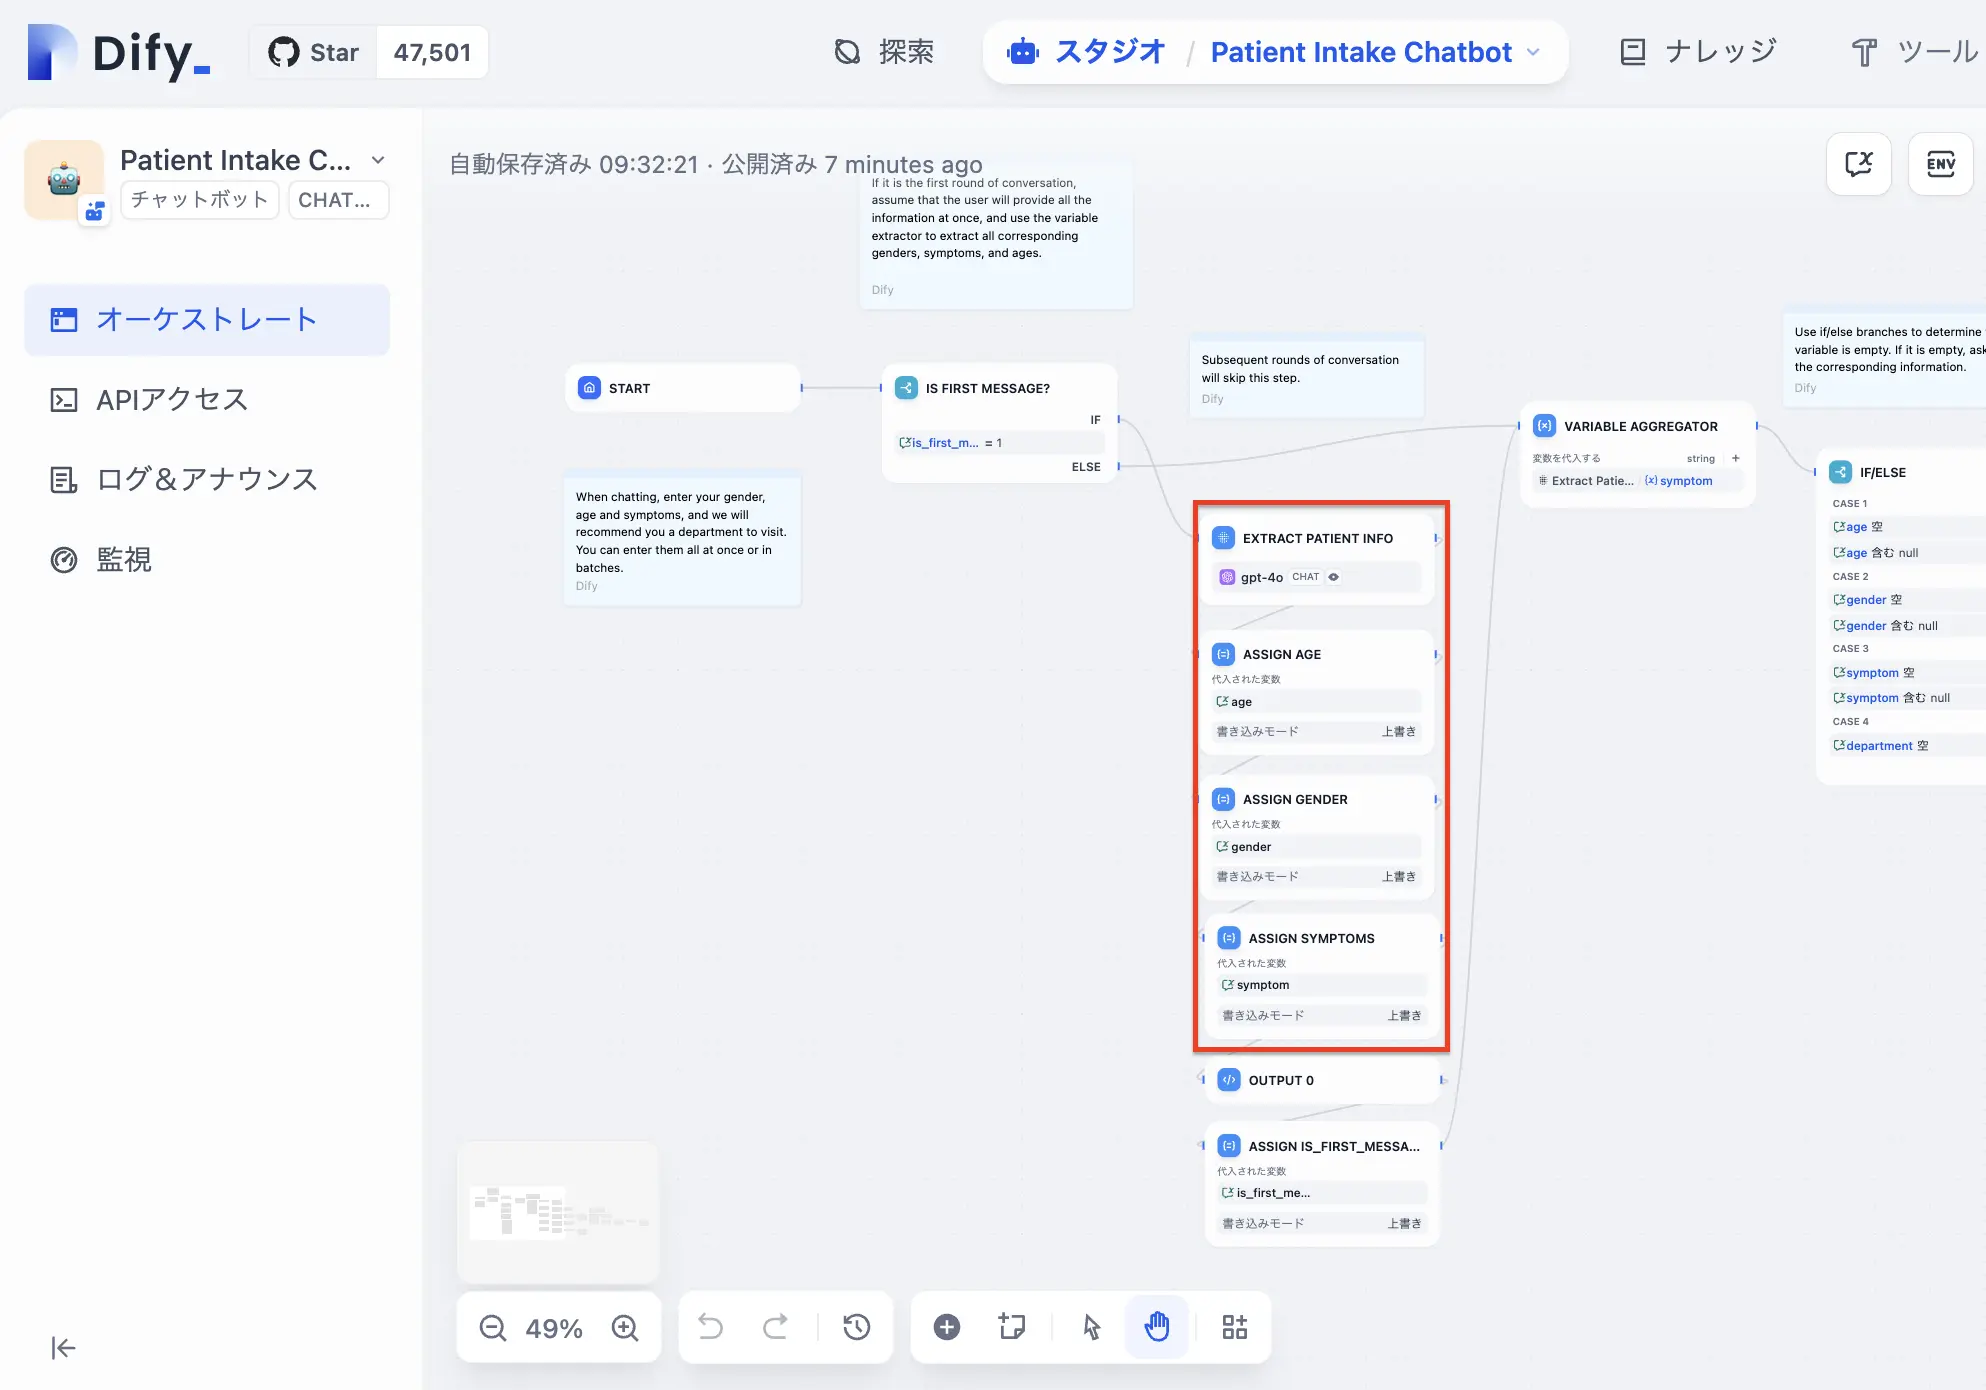Select オーケストレート in sidebar
Screen dimensions: 1986x1390
[207, 320]
